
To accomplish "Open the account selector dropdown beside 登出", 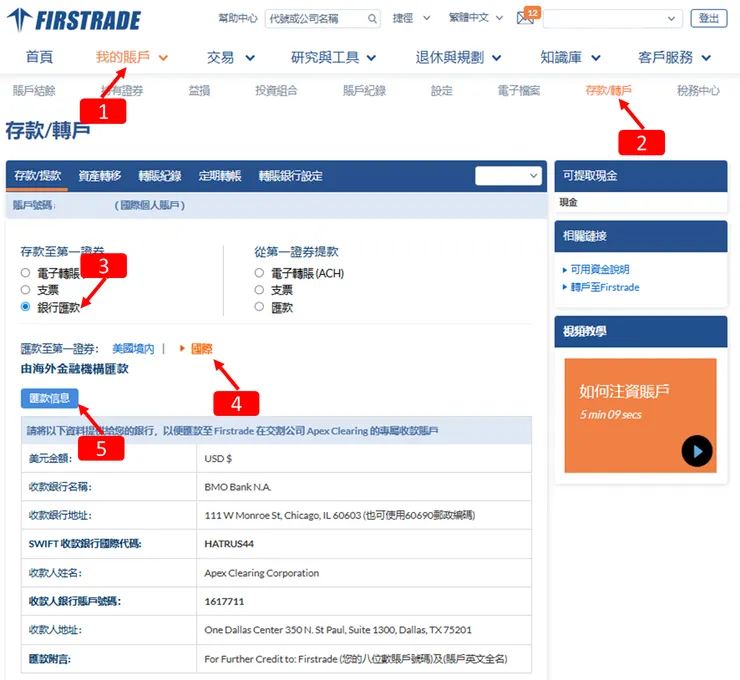I will point(613,19).
